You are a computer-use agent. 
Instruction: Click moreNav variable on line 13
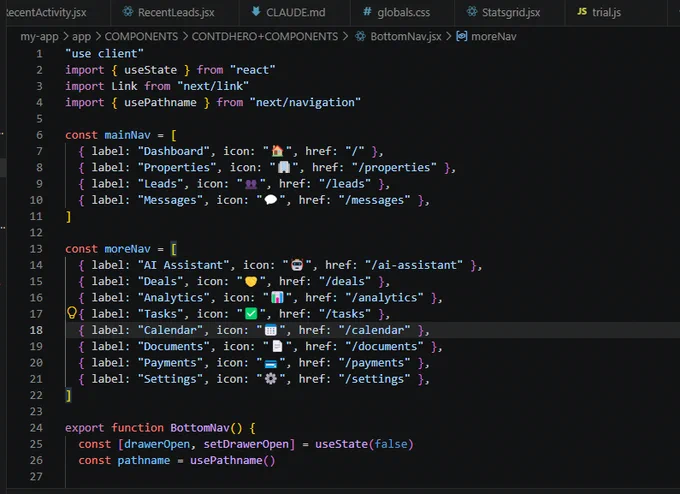coord(127,249)
